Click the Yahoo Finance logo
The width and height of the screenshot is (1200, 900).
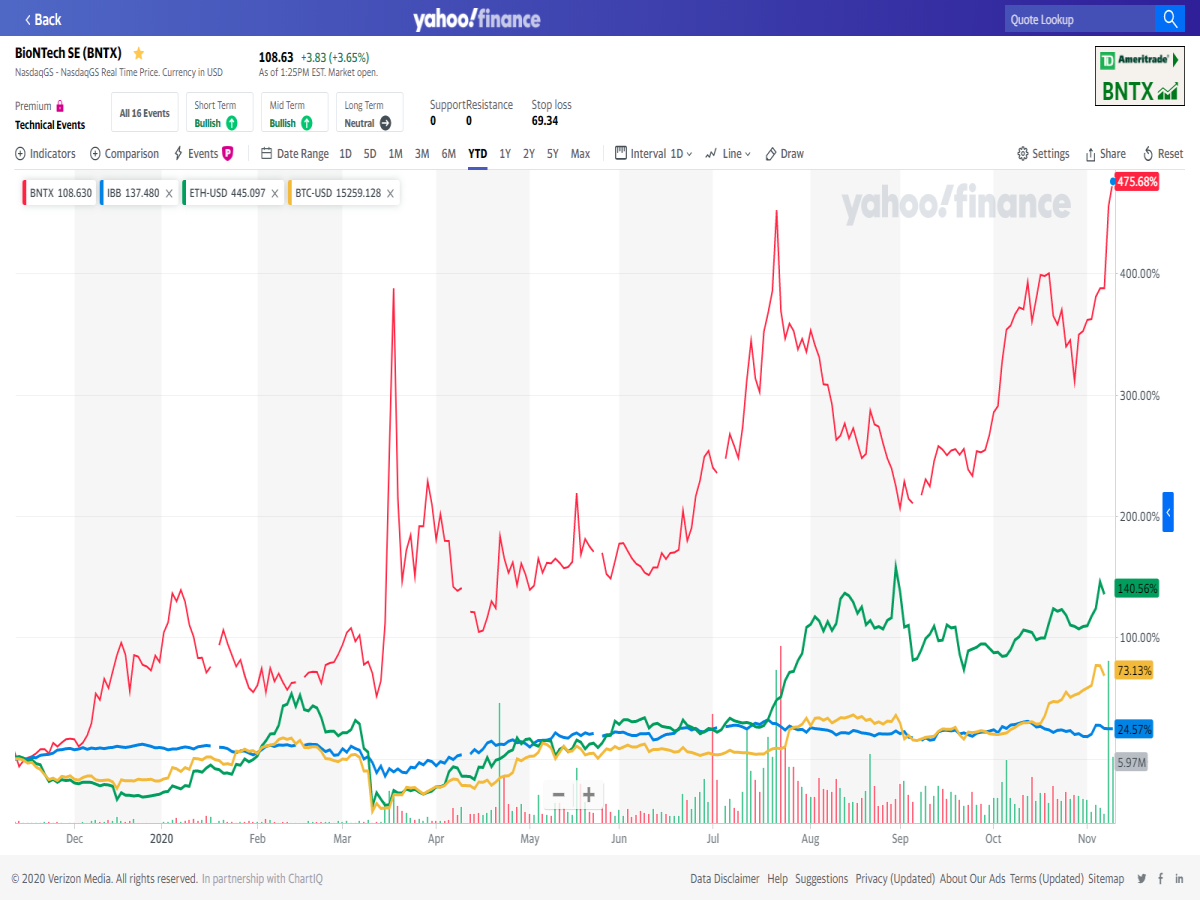(476, 19)
